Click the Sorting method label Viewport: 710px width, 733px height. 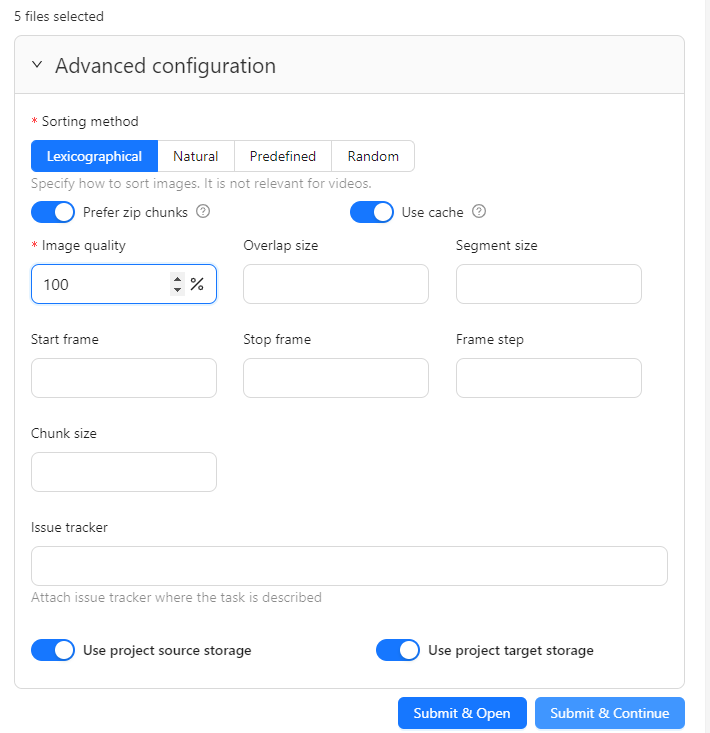(90, 122)
